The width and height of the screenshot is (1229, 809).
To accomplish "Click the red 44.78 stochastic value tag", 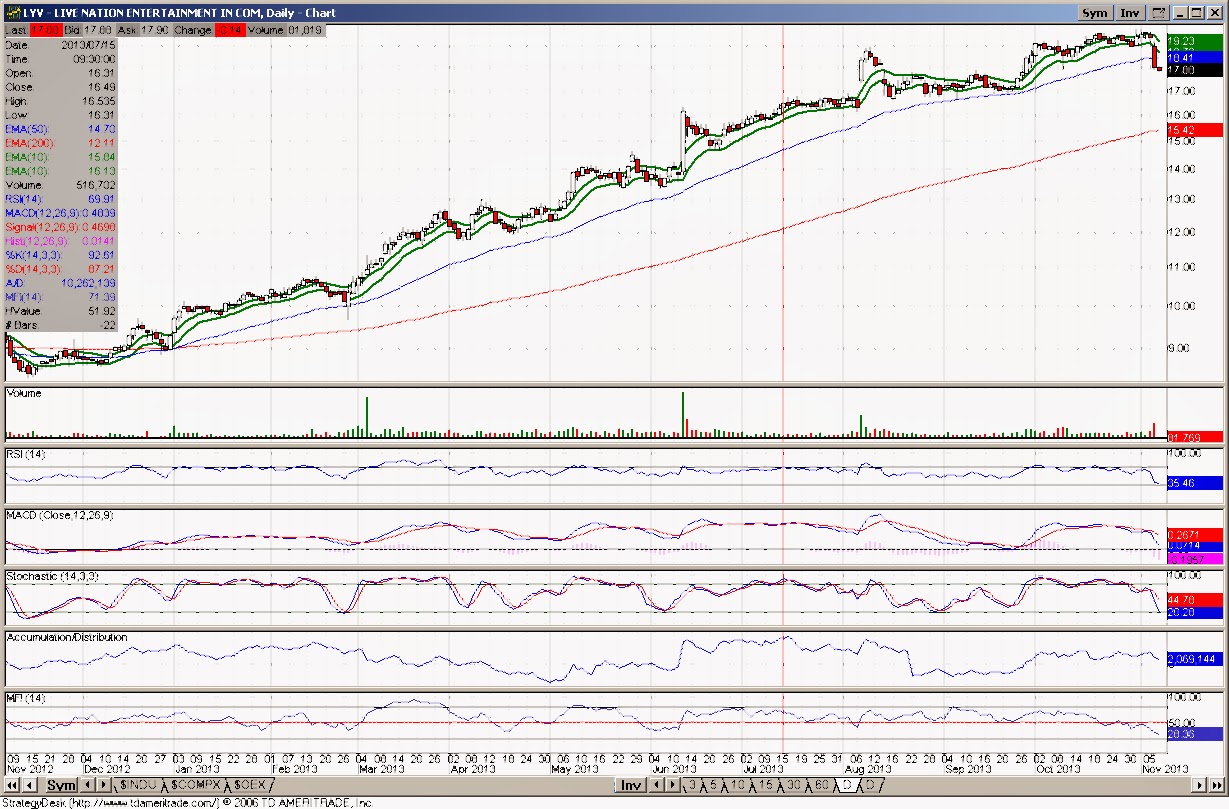I will 1195,599.
